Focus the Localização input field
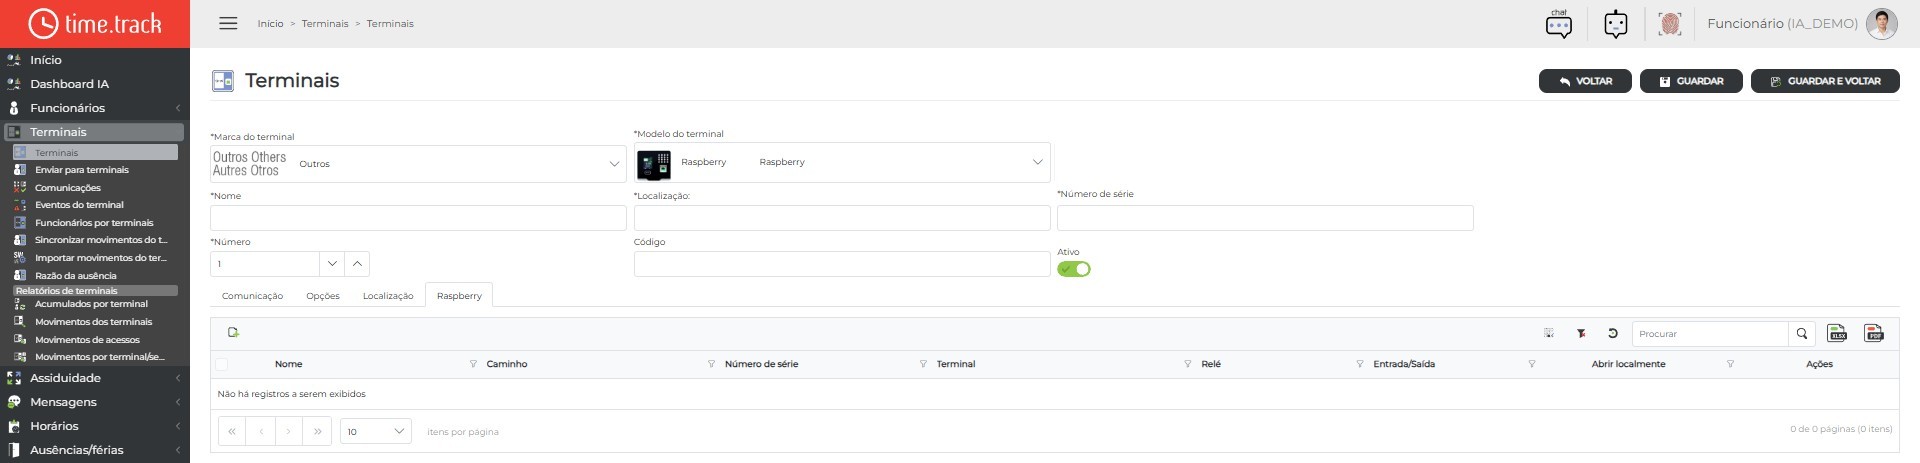 tap(842, 218)
